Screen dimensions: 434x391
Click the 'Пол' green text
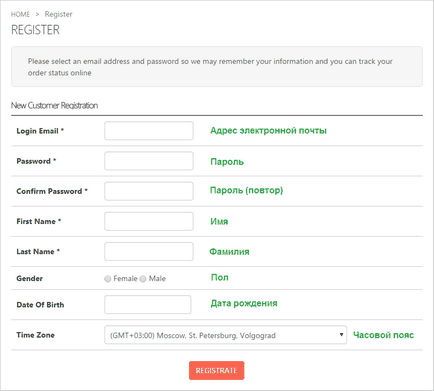[220, 277]
